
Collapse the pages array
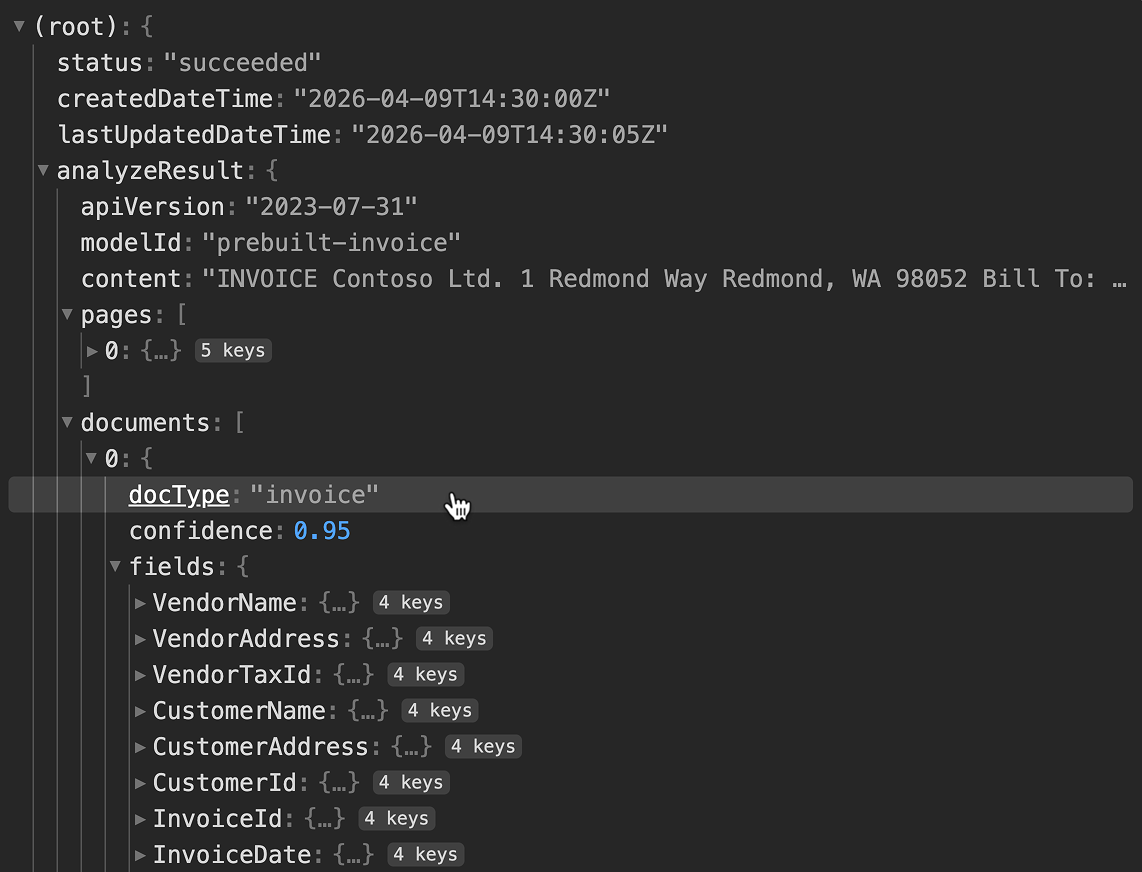[x=67, y=315]
